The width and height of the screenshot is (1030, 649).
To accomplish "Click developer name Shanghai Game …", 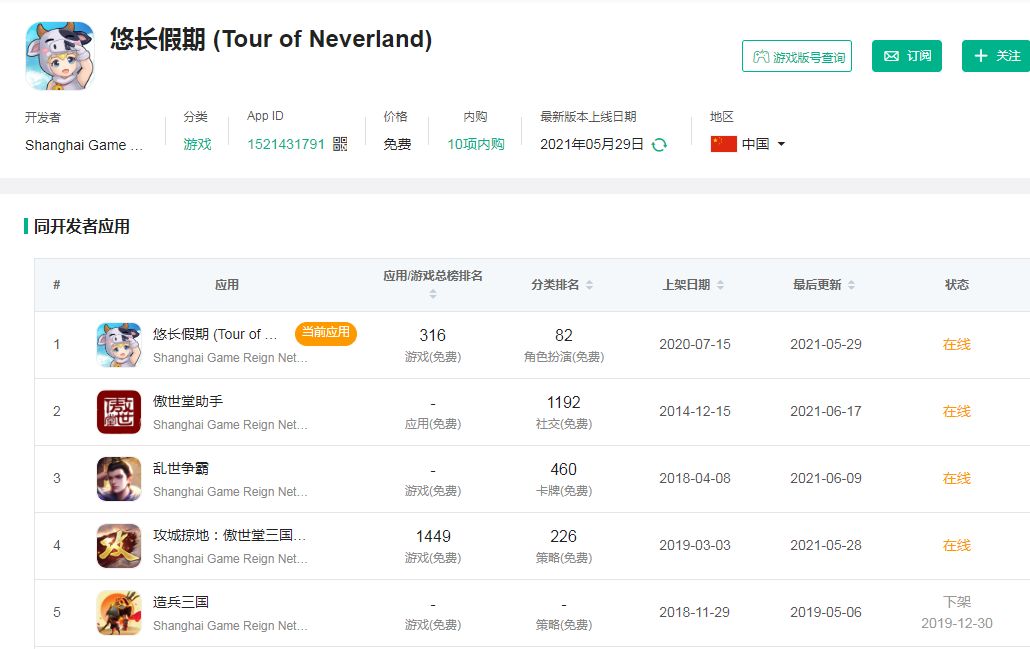I will pos(84,145).
